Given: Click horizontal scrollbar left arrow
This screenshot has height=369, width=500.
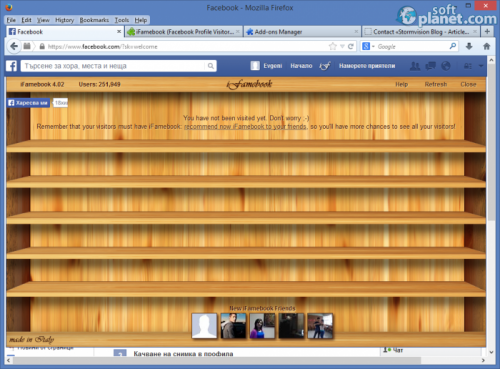Looking at the screenshot, I should pos(9,360).
